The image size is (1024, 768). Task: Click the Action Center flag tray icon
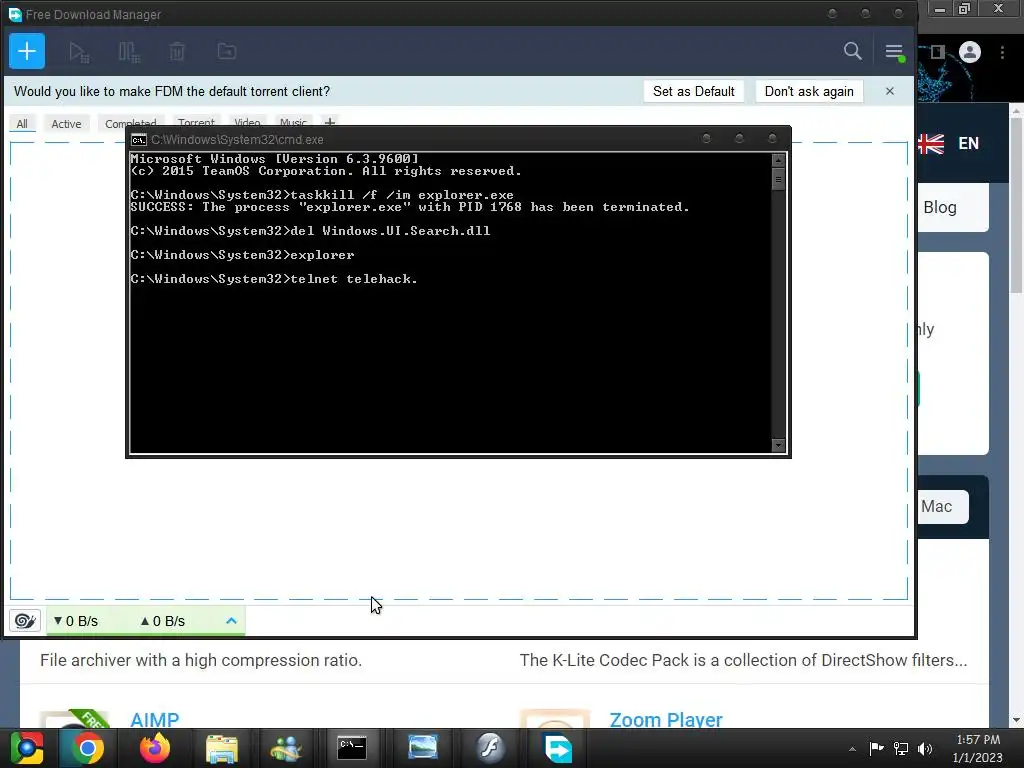[876, 748]
